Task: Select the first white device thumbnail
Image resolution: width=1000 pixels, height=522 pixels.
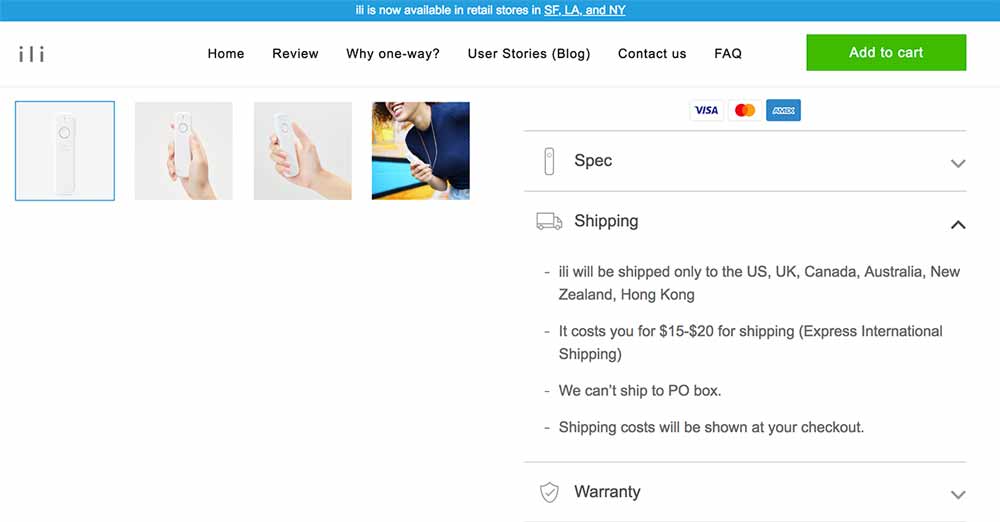Action: pyautogui.click(x=65, y=151)
